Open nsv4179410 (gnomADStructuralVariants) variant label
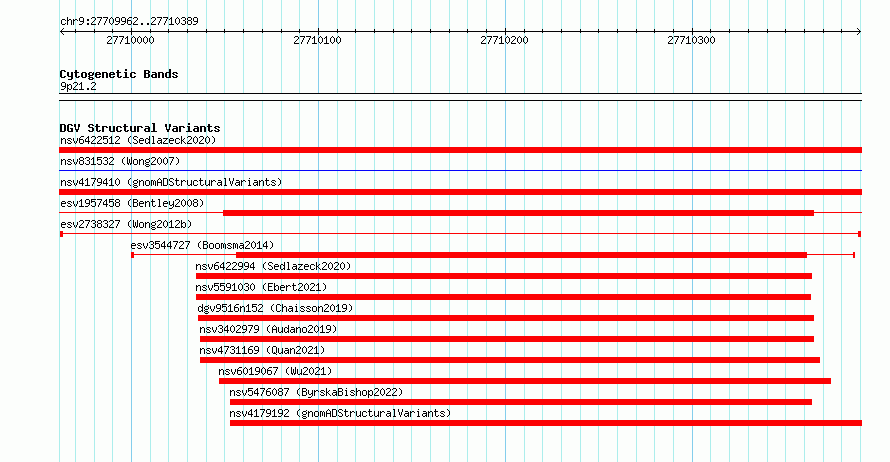This screenshot has height=462, width=890. pyautogui.click(x=171, y=182)
